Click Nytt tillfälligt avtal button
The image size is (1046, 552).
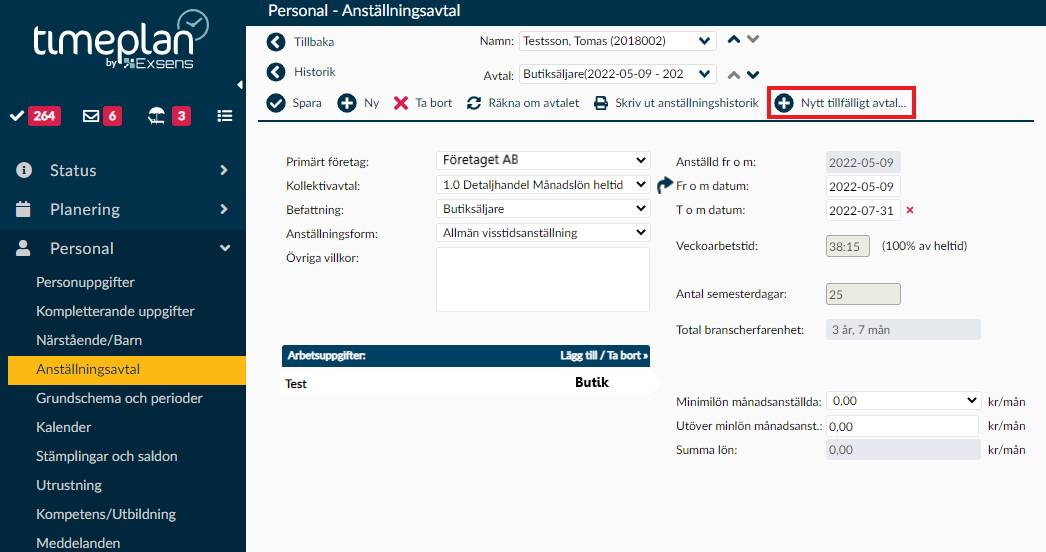click(841, 103)
